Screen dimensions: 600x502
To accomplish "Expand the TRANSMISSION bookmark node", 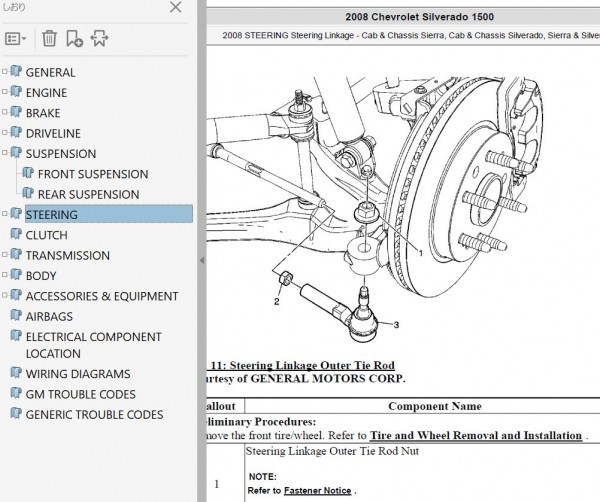I will click(x=5, y=254).
